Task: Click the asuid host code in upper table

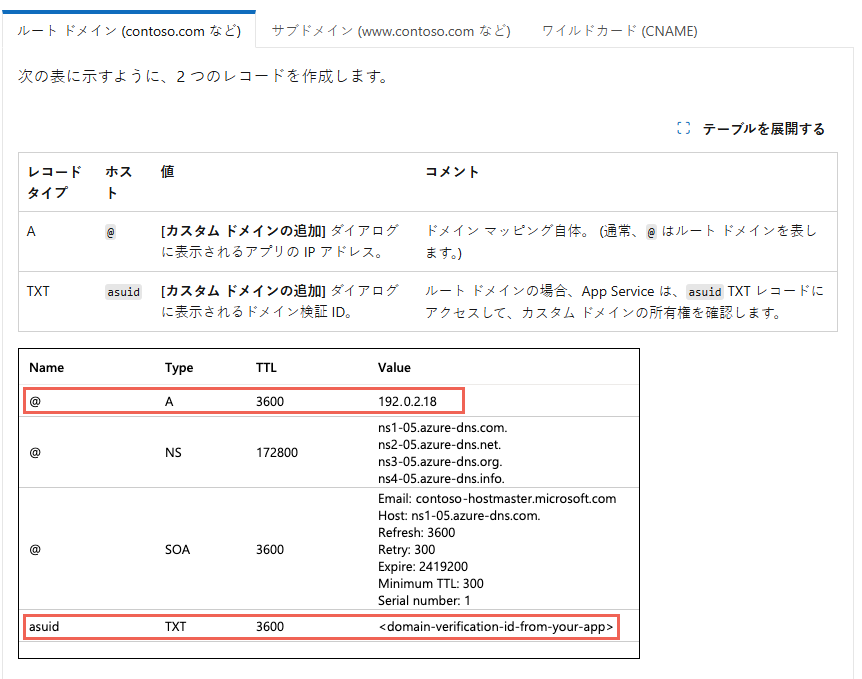Action: pyautogui.click(x=123, y=292)
